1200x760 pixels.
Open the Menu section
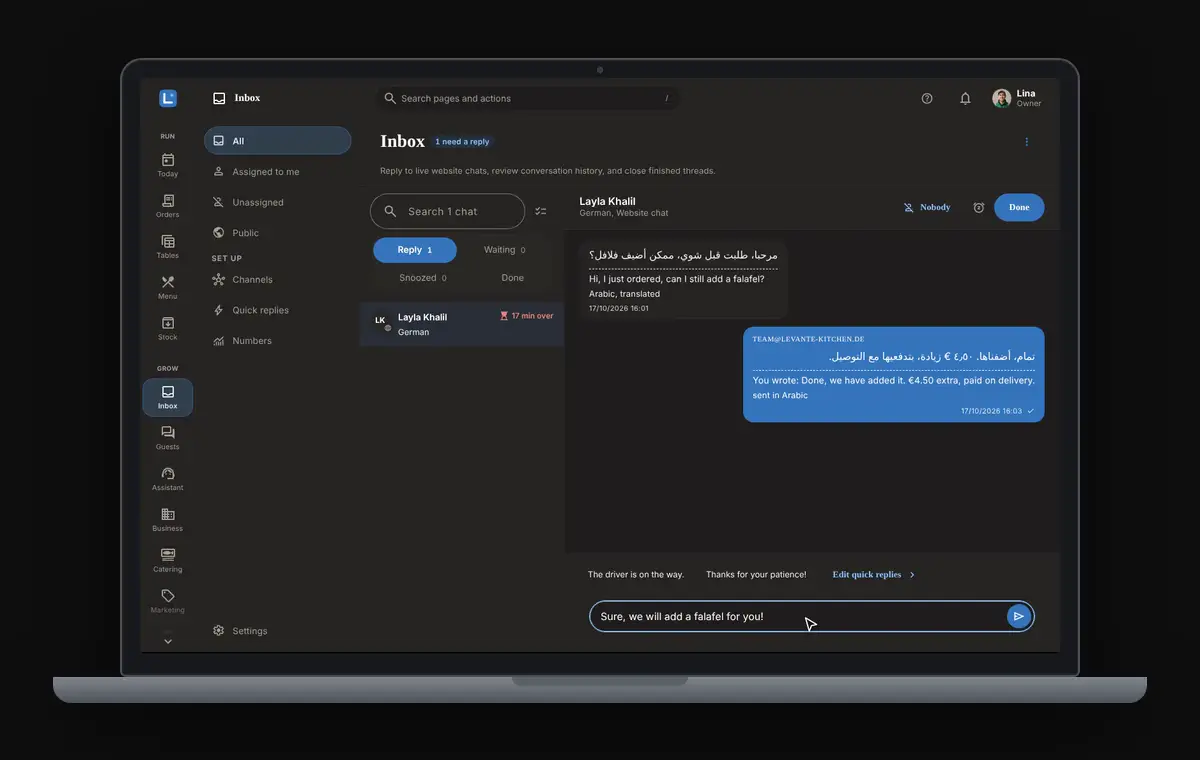(167, 288)
